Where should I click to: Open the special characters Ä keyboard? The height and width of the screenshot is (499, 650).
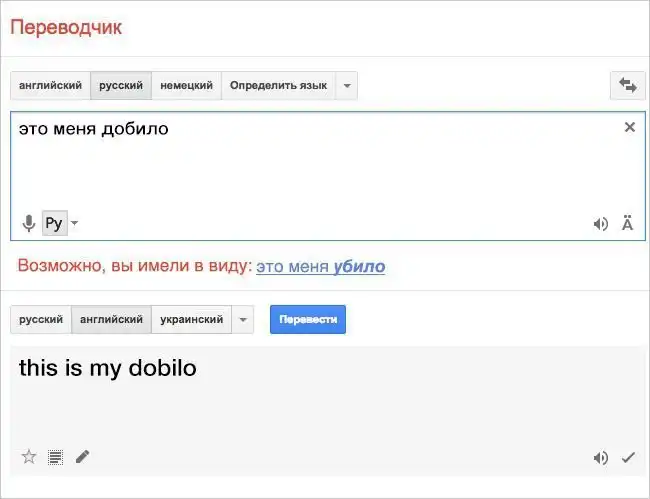[x=627, y=224]
